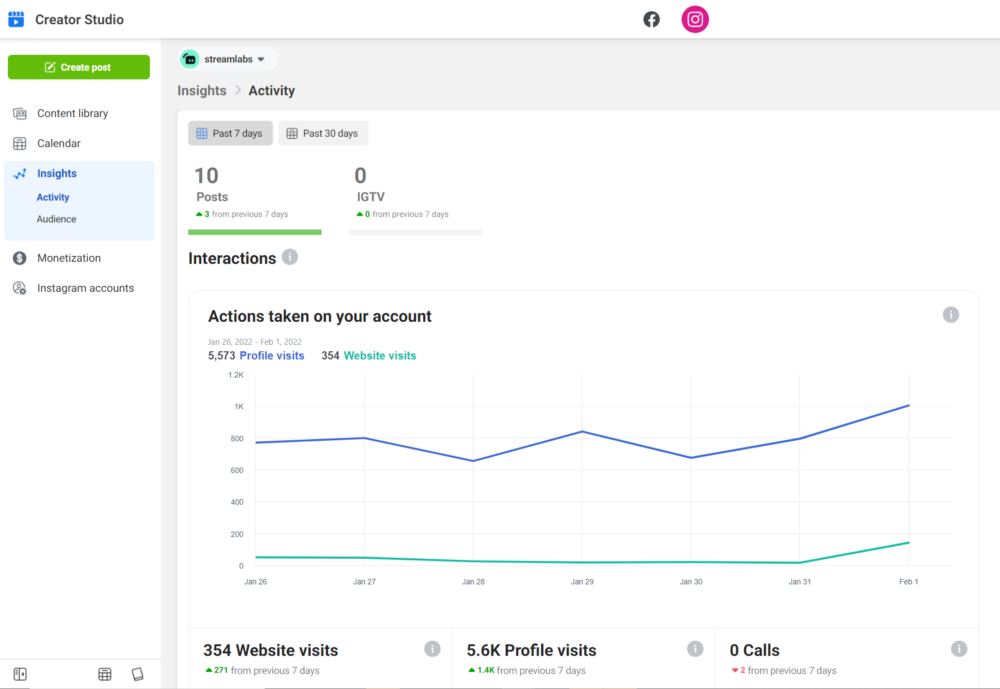Screen dimensions: 1000x689
Task: Click info icon for Actions taken chart
Action: pos(950,315)
